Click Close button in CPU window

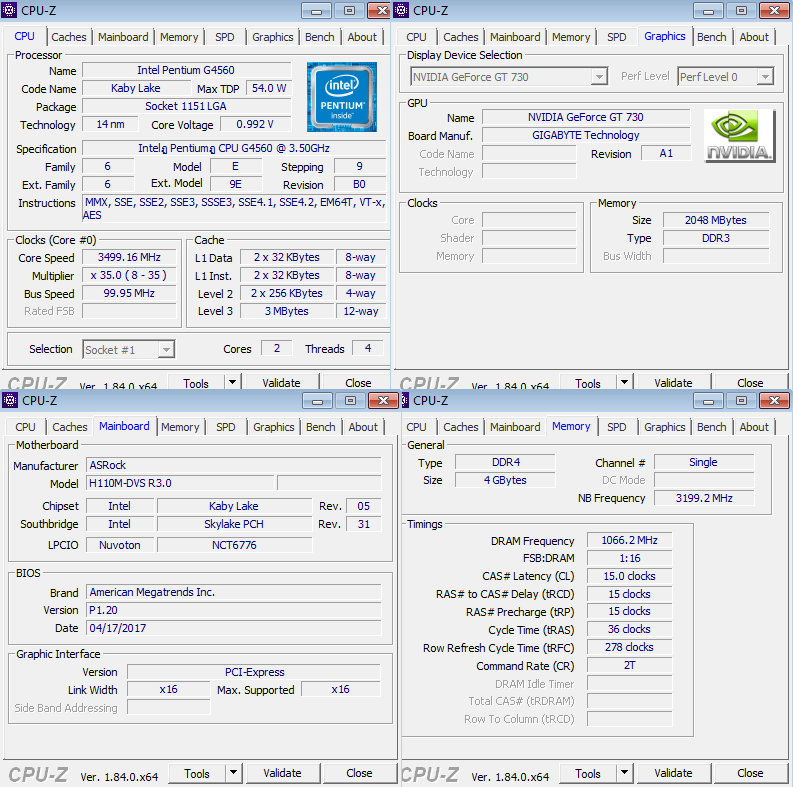(x=358, y=382)
